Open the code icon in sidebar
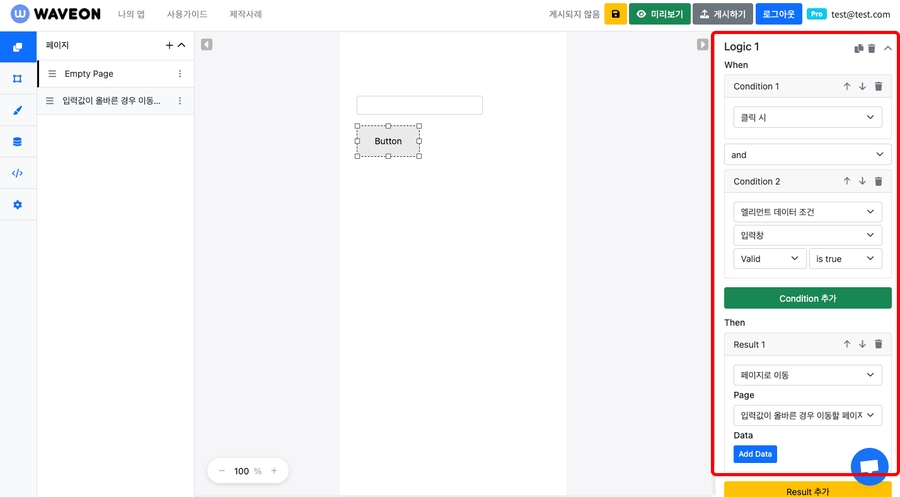Viewport: 900px width, 497px height. [18, 173]
